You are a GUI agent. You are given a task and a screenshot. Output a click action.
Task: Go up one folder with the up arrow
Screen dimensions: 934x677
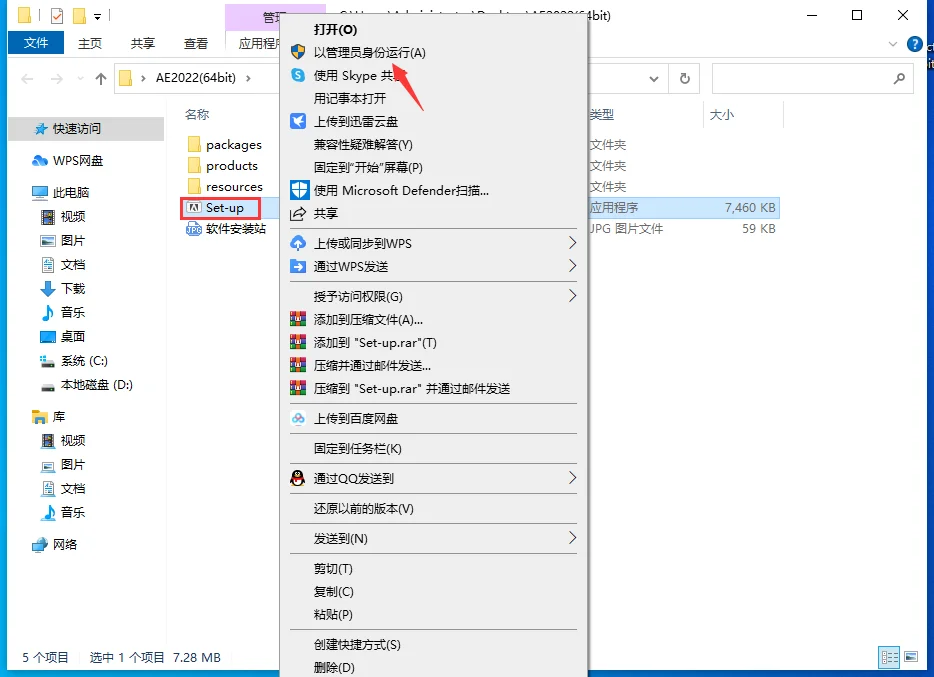101,78
